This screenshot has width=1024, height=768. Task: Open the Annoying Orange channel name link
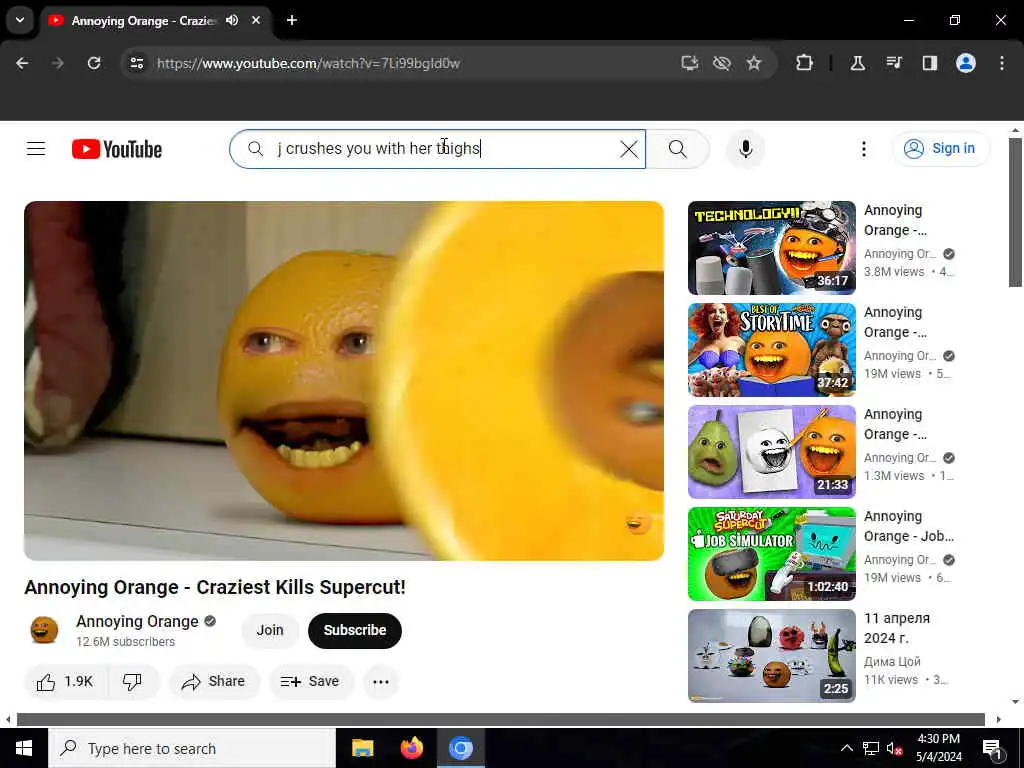pos(137,621)
